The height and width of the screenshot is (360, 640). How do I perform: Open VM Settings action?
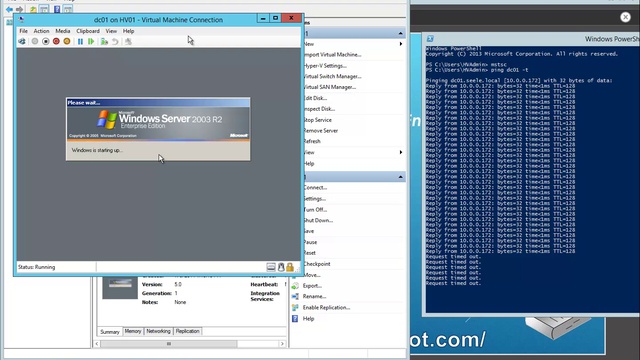click(315, 199)
